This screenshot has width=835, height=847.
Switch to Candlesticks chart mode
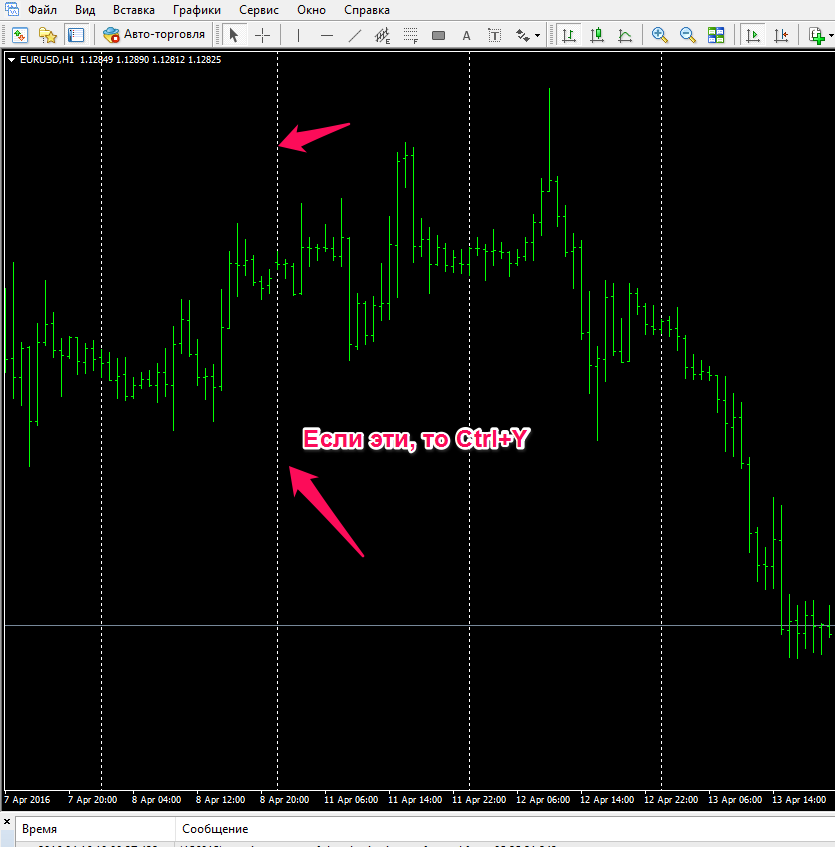[x=597, y=36]
